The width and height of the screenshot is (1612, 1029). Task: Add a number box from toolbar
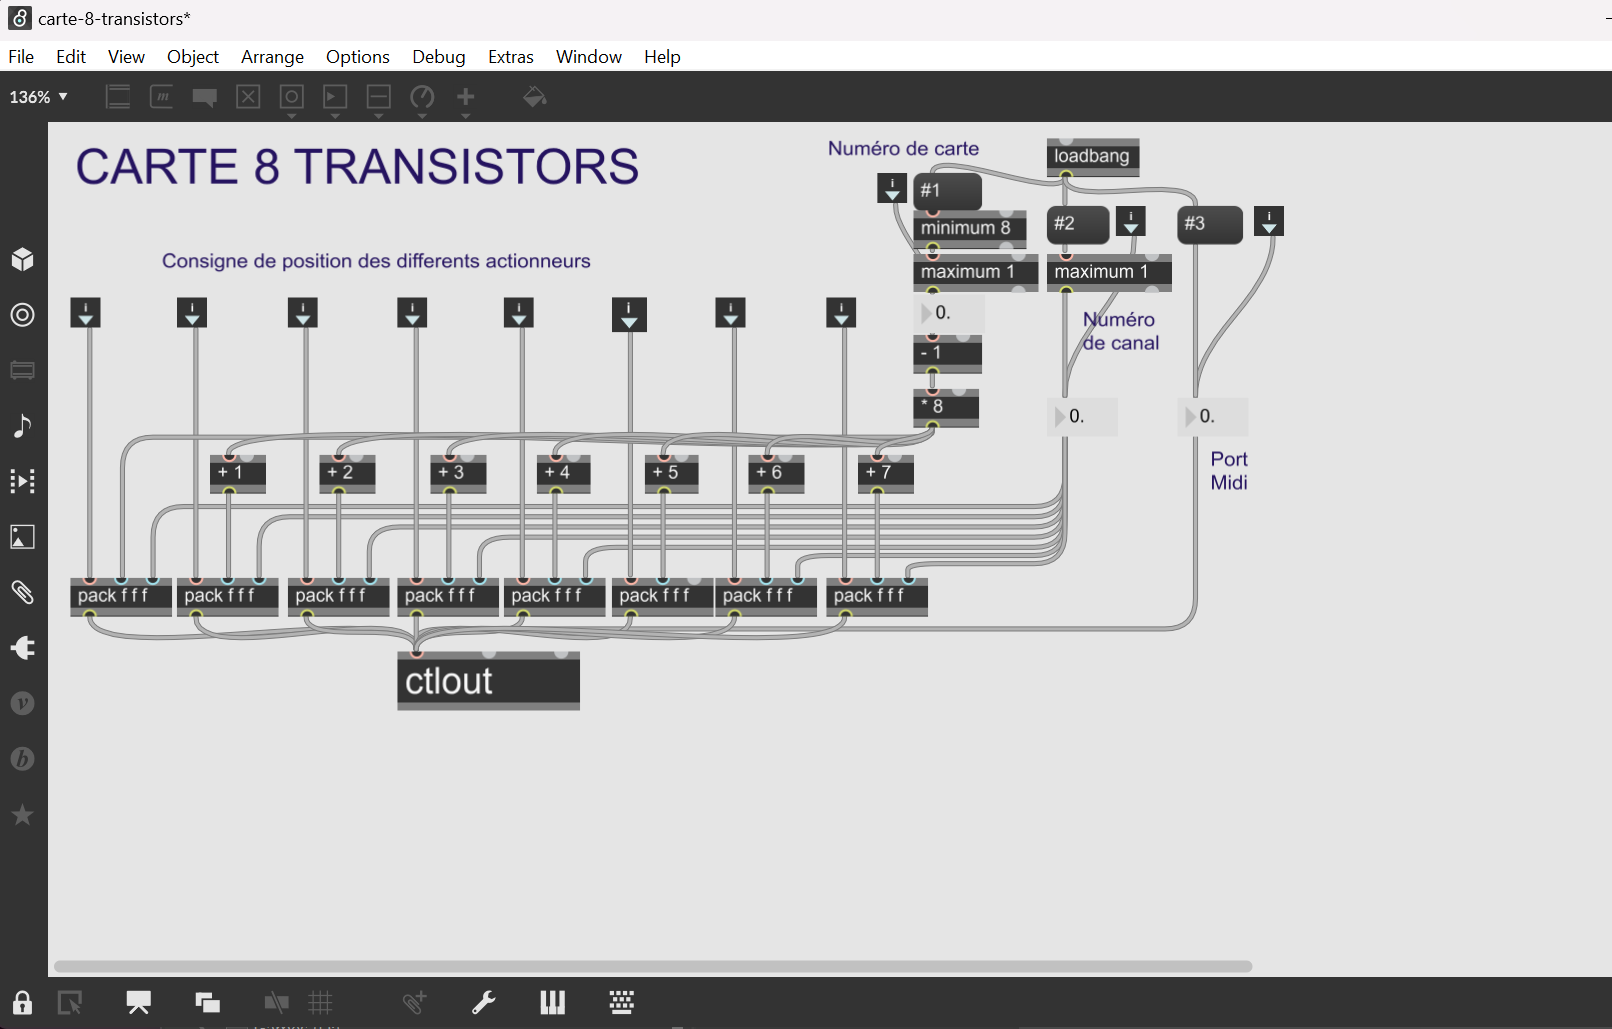point(335,97)
